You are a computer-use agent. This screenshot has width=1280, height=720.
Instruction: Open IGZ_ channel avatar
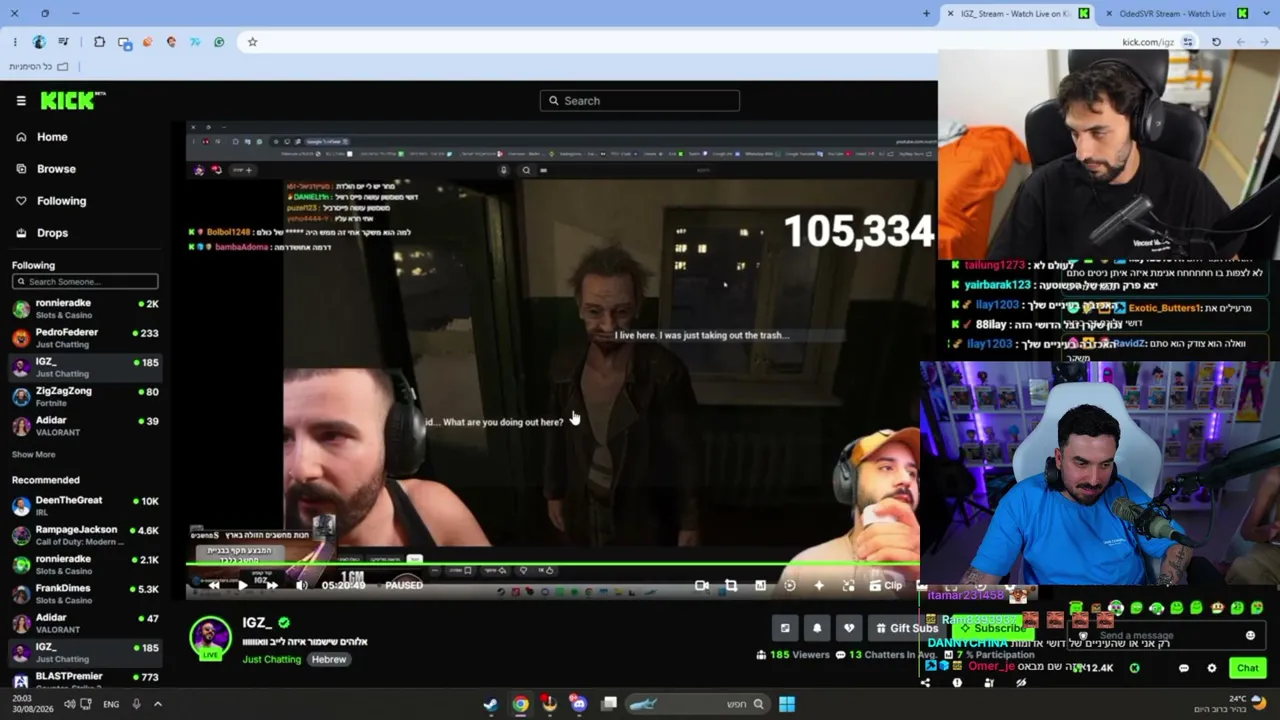click(210, 637)
